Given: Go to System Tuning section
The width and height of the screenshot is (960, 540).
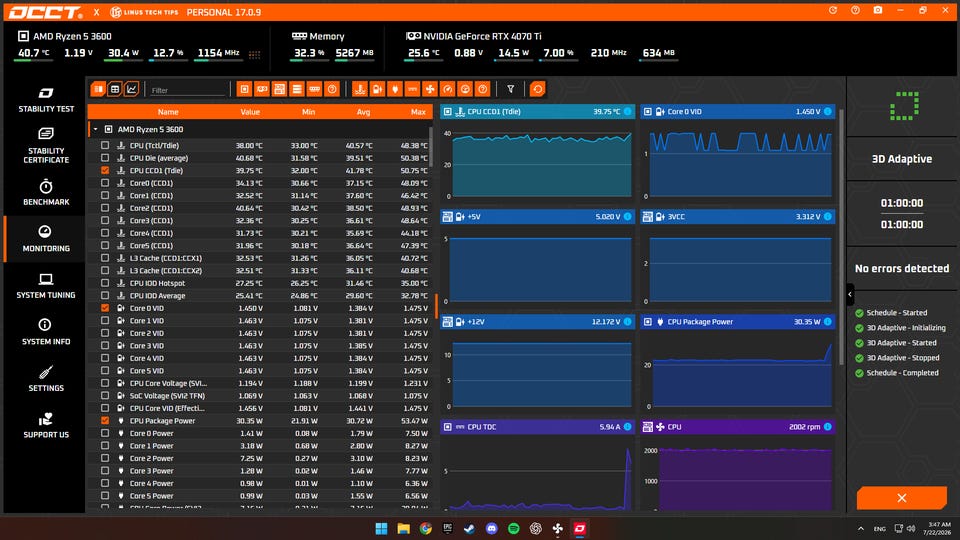Looking at the screenshot, I should pos(46,286).
